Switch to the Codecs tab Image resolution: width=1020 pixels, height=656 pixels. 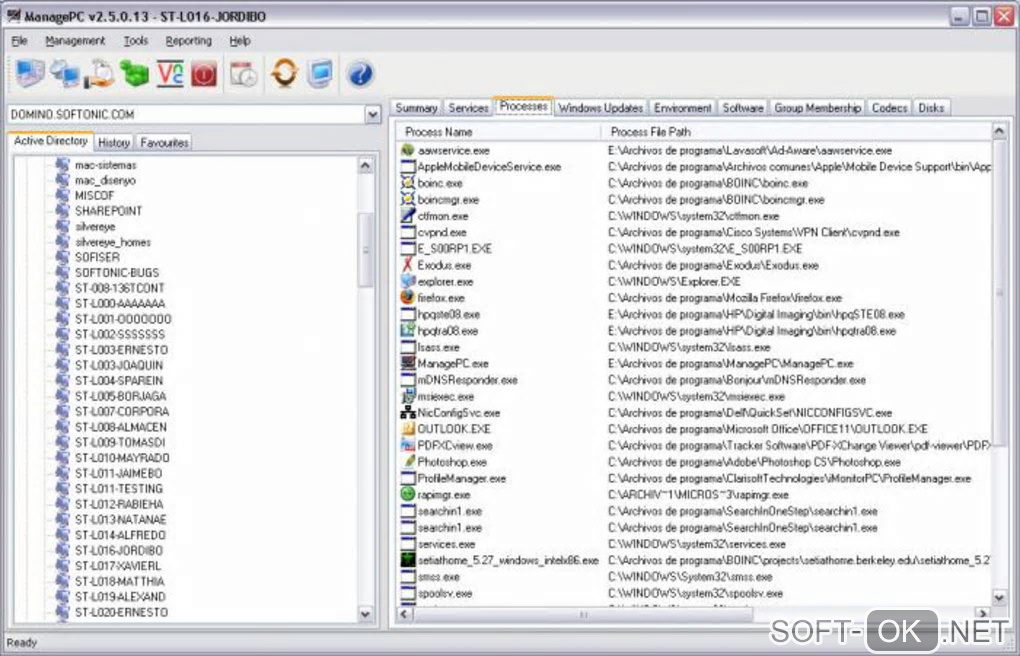click(x=889, y=108)
